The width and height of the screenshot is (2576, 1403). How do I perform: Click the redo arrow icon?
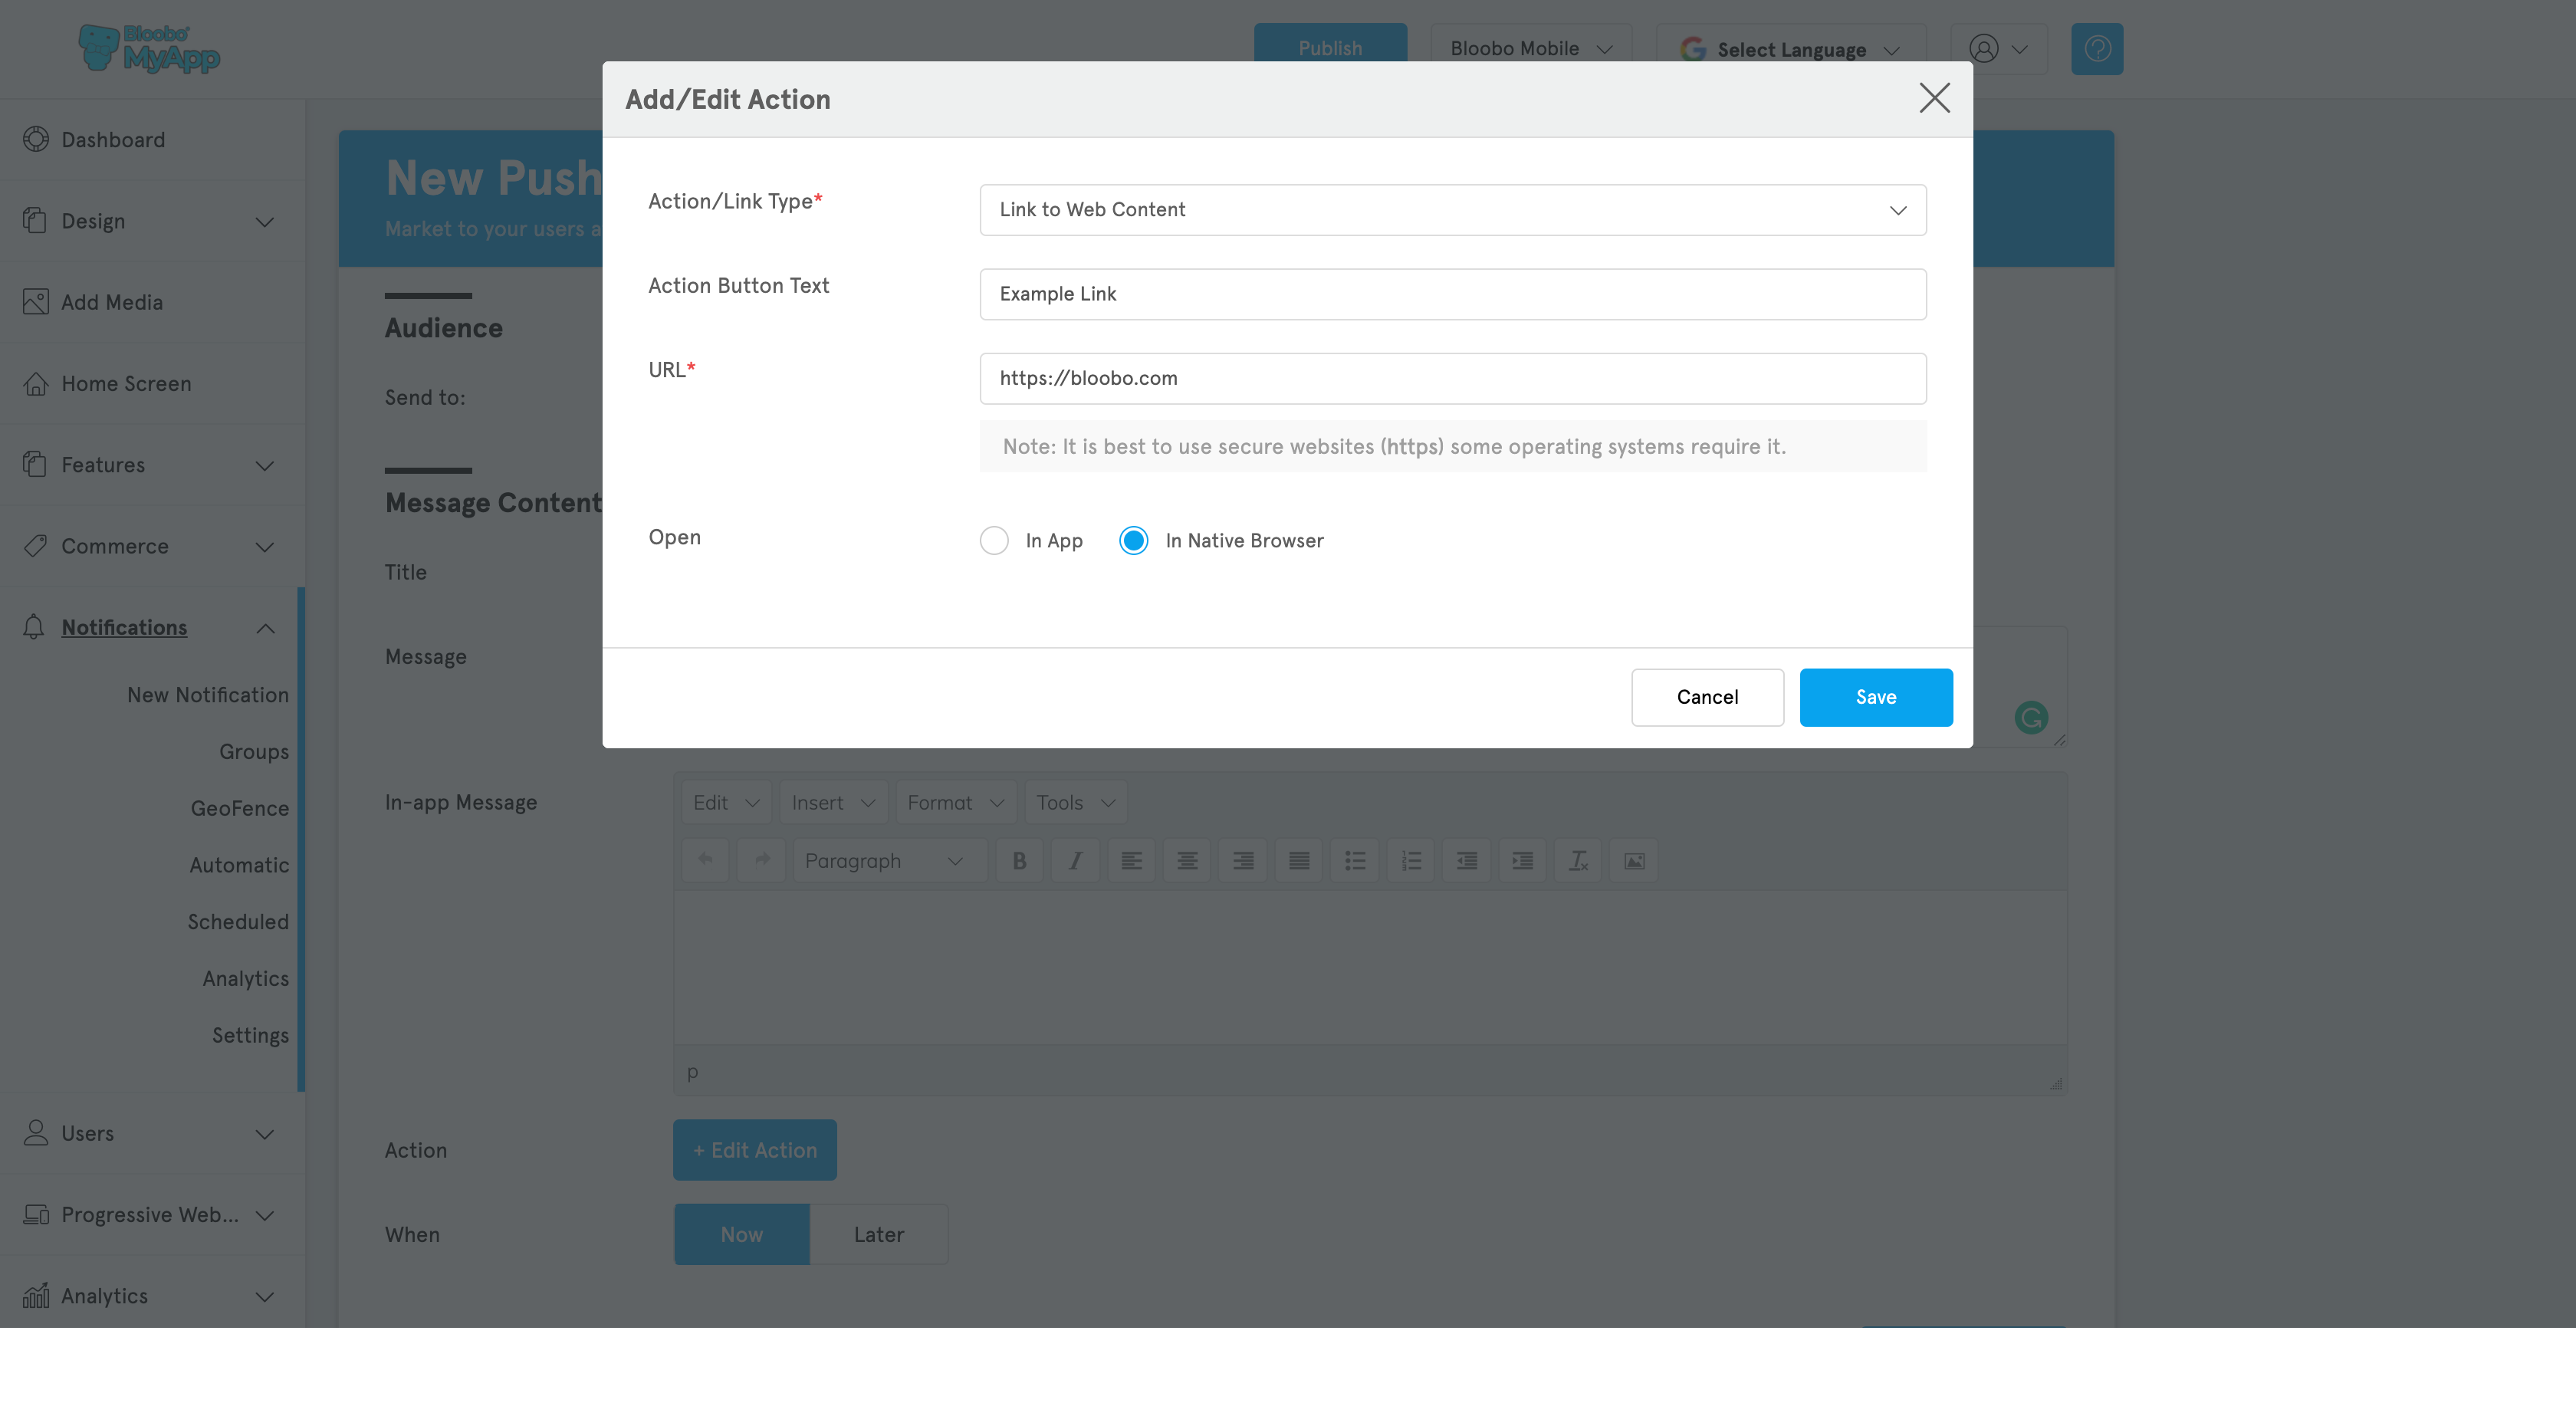pyautogui.click(x=761, y=860)
